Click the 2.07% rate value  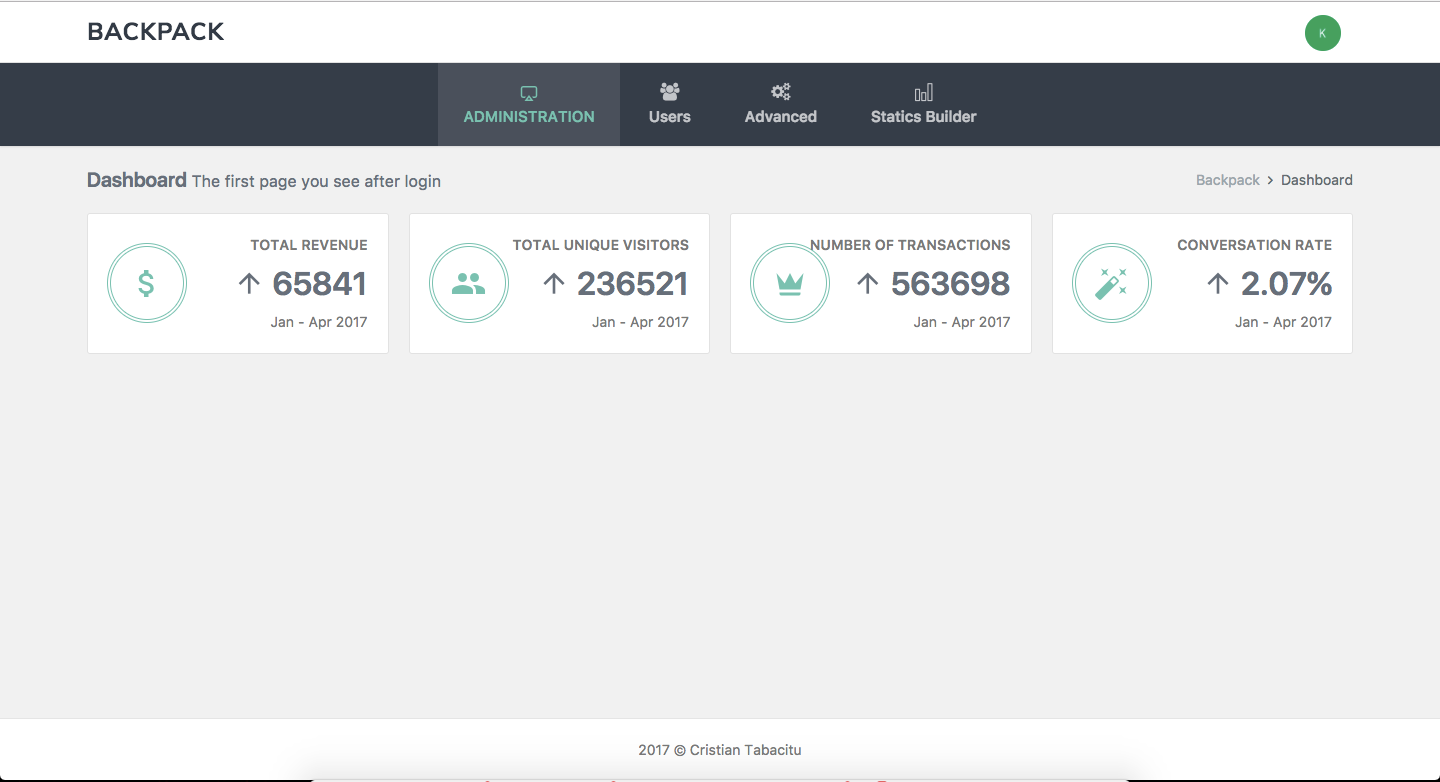point(1287,284)
